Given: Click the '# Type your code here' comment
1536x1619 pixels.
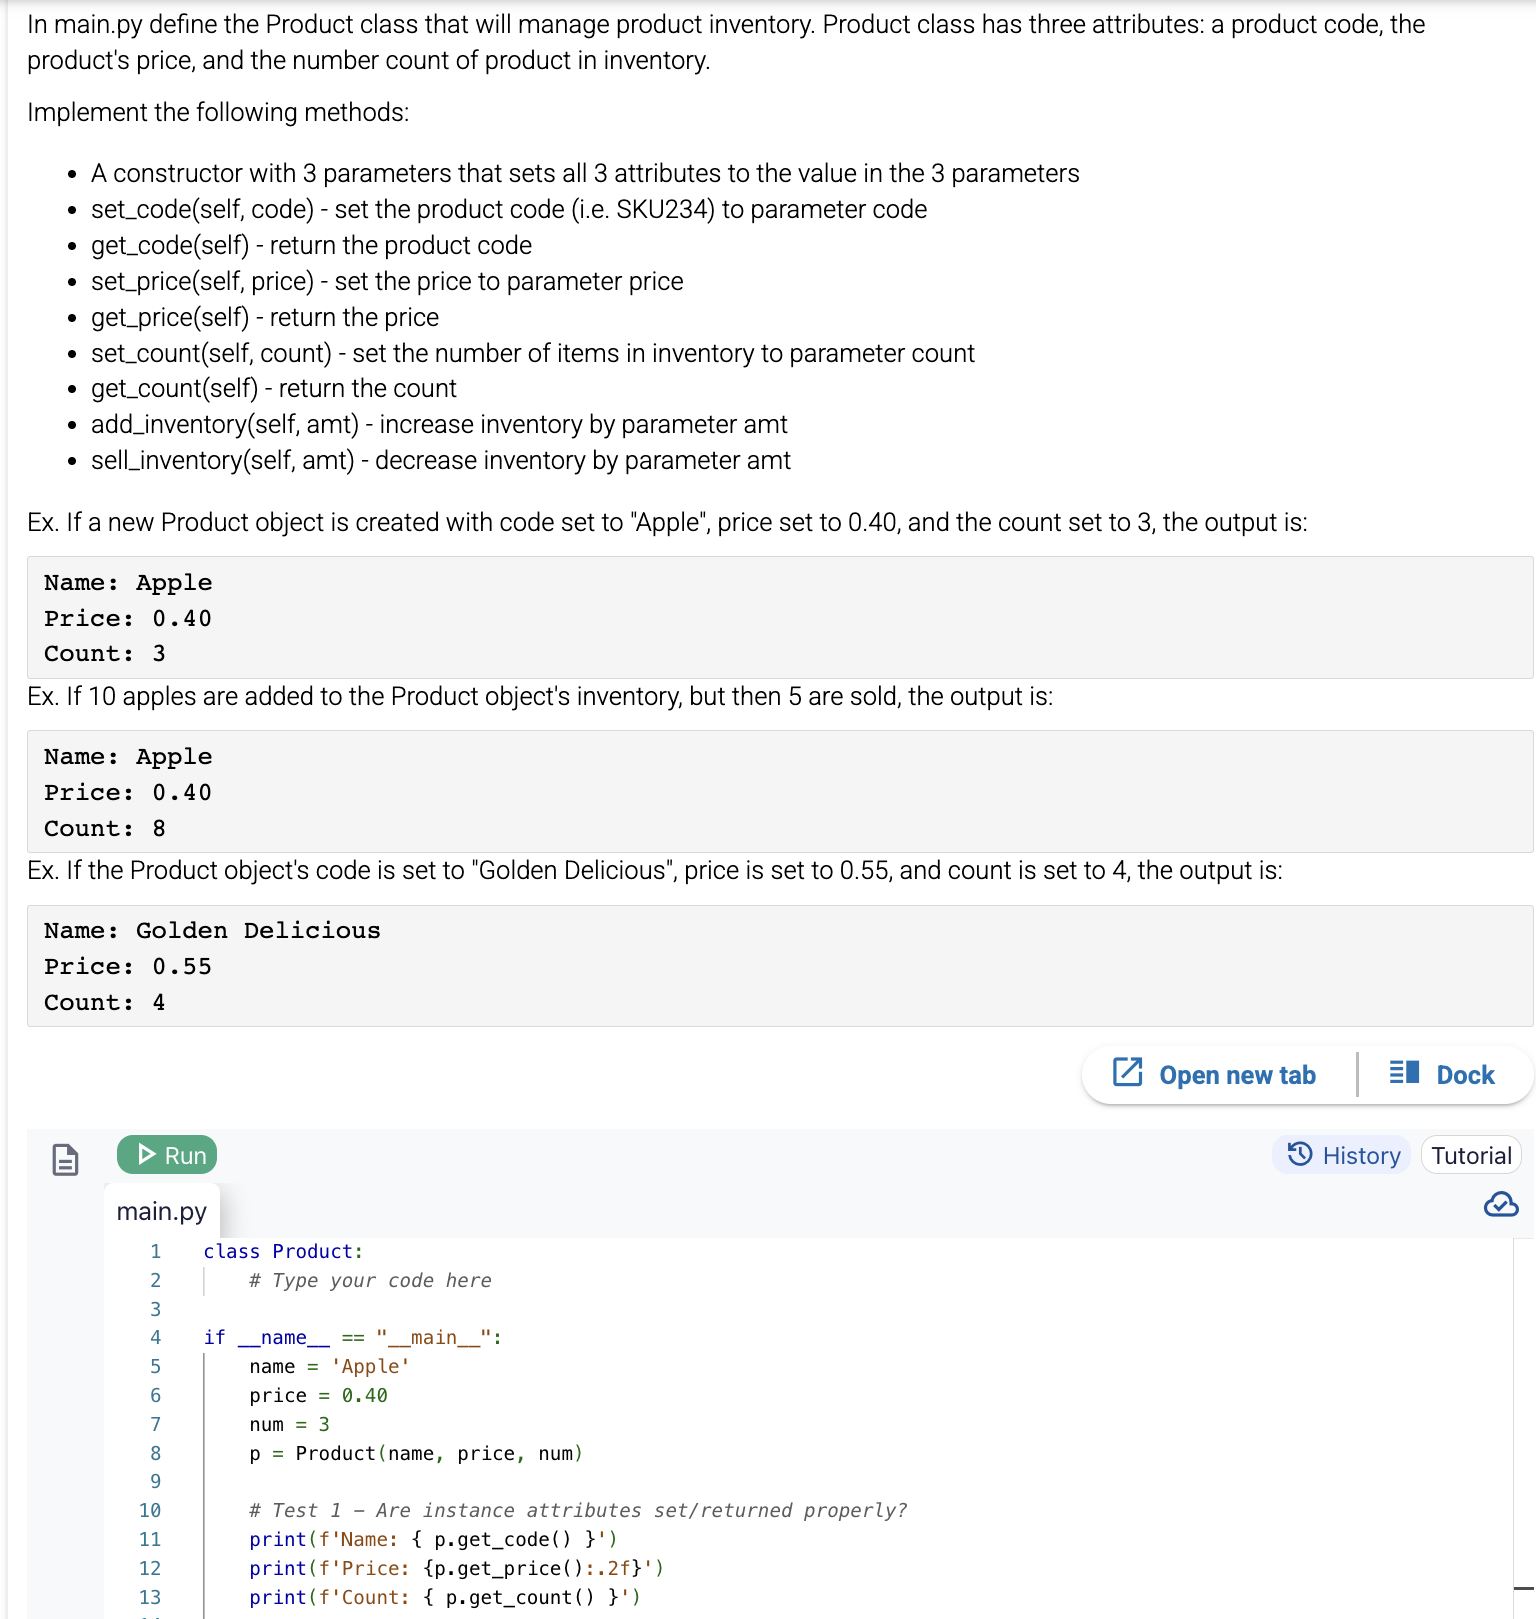Looking at the screenshot, I should (x=370, y=1280).
